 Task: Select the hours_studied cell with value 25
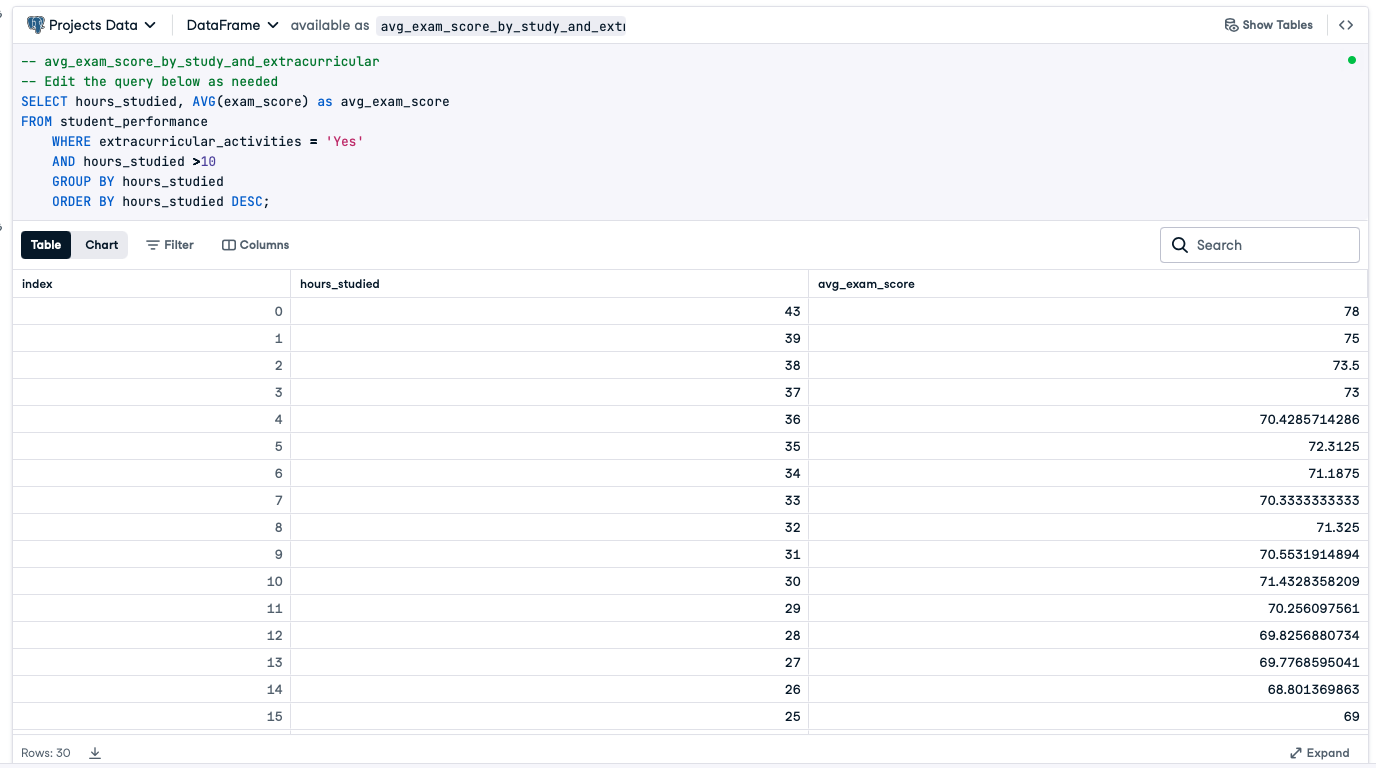coord(549,716)
